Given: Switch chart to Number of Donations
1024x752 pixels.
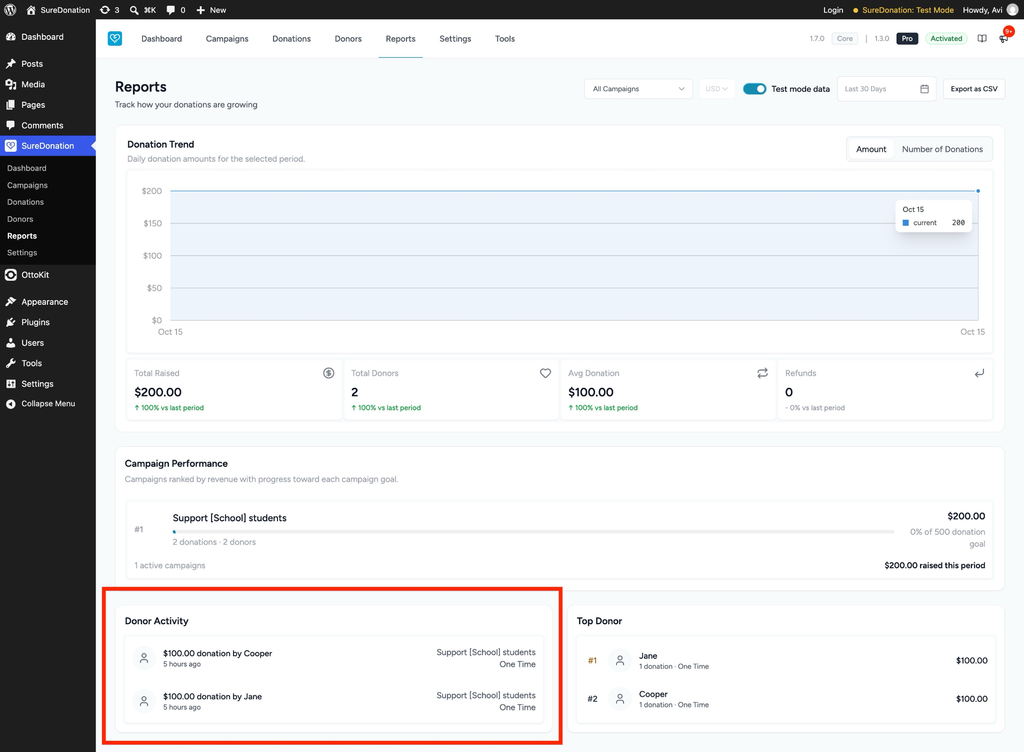Looking at the screenshot, I should click(x=942, y=149).
